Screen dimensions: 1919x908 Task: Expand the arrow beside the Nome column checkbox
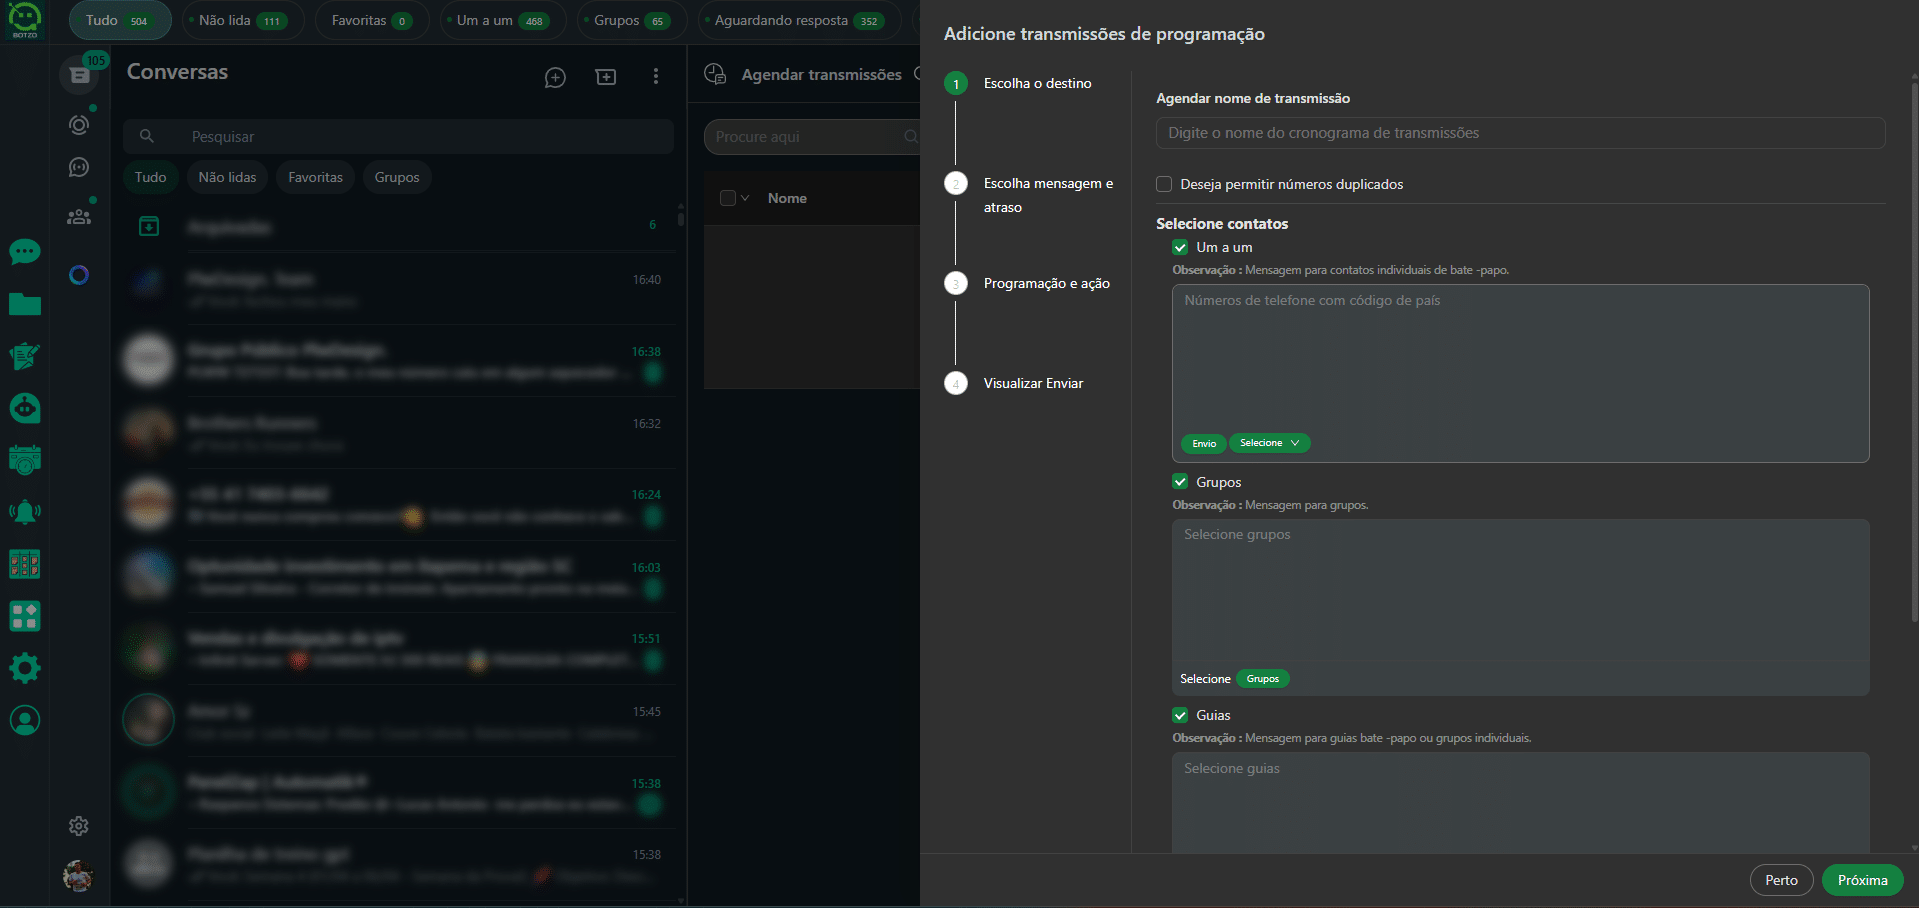click(745, 198)
